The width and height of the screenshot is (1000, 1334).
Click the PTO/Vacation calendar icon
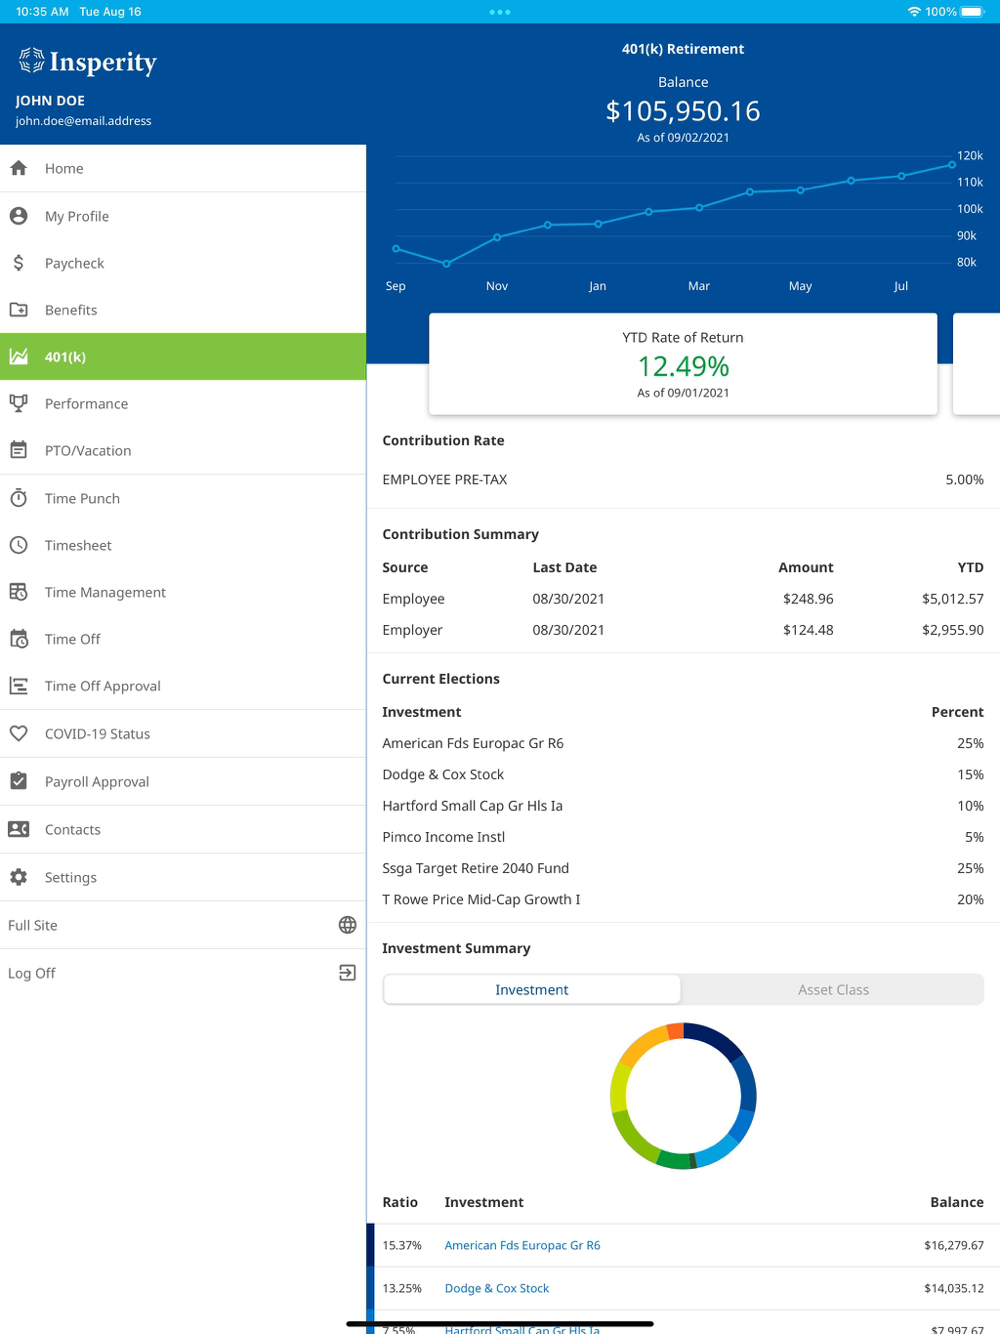(x=19, y=451)
